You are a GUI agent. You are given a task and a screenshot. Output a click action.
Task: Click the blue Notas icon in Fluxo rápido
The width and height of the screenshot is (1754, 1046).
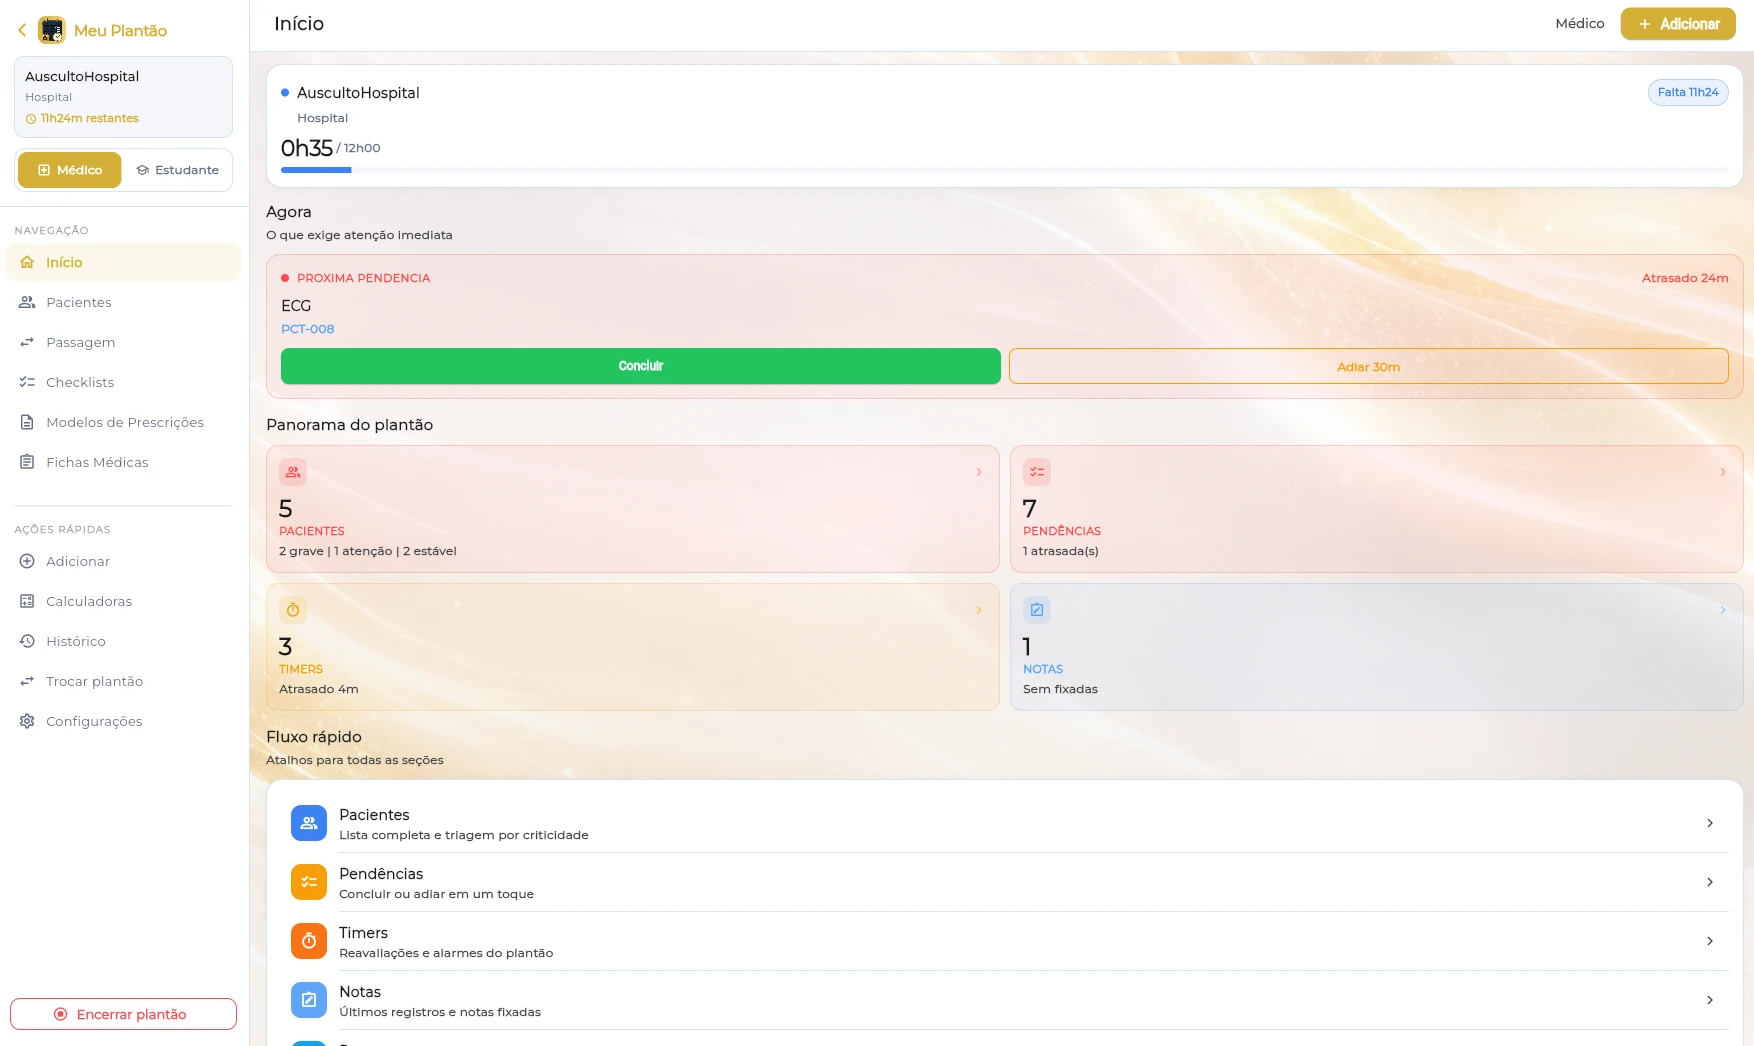pos(309,1000)
